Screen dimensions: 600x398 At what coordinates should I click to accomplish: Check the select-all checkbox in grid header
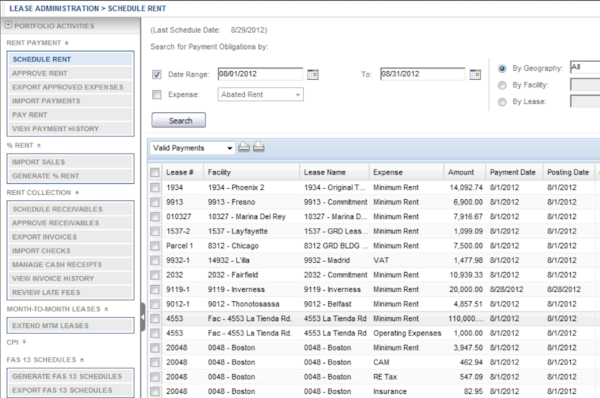pos(155,172)
